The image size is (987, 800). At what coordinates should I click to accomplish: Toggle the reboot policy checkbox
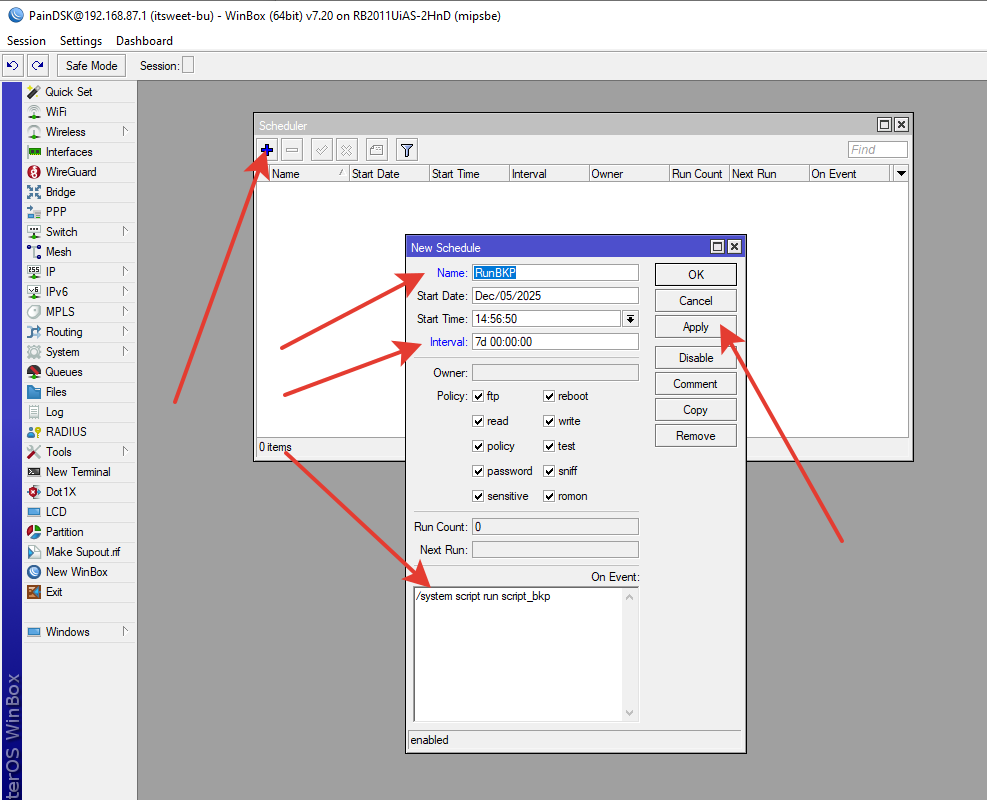point(550,396)
